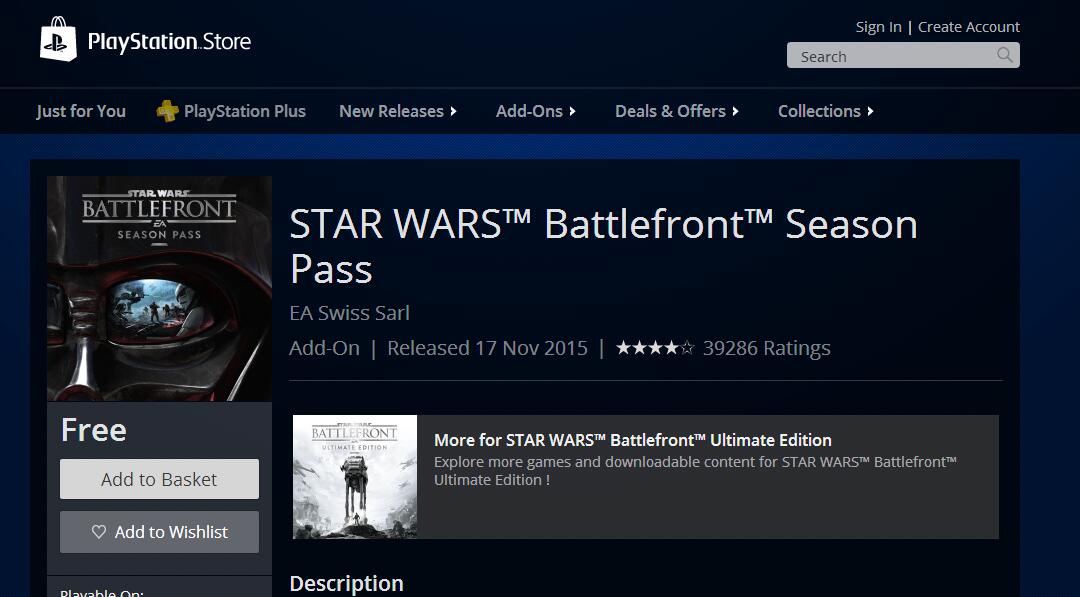Open the Sign In link
Image resolution: width=1080 pixels, height=597 pixels.
pyautogui.click(x=878, y=27)
